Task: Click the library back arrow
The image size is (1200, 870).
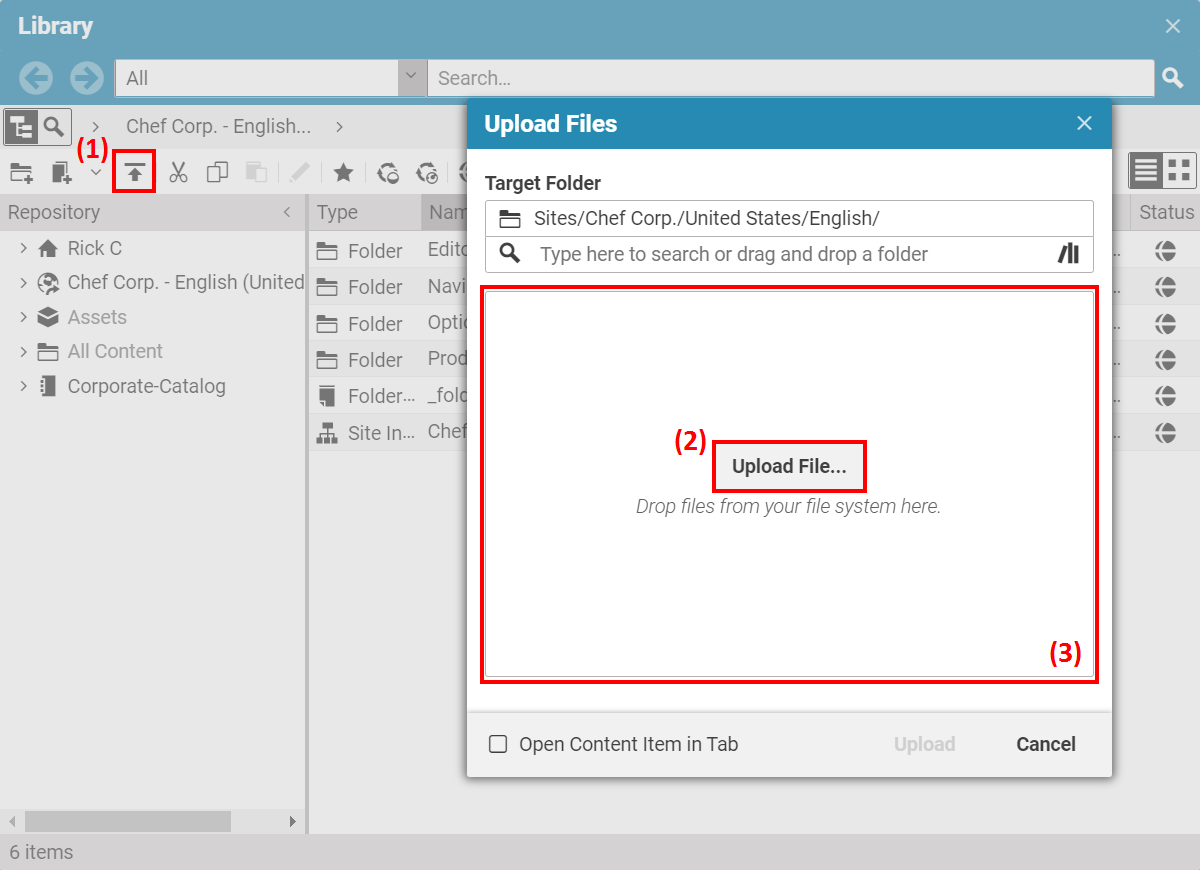Action: 36,78
